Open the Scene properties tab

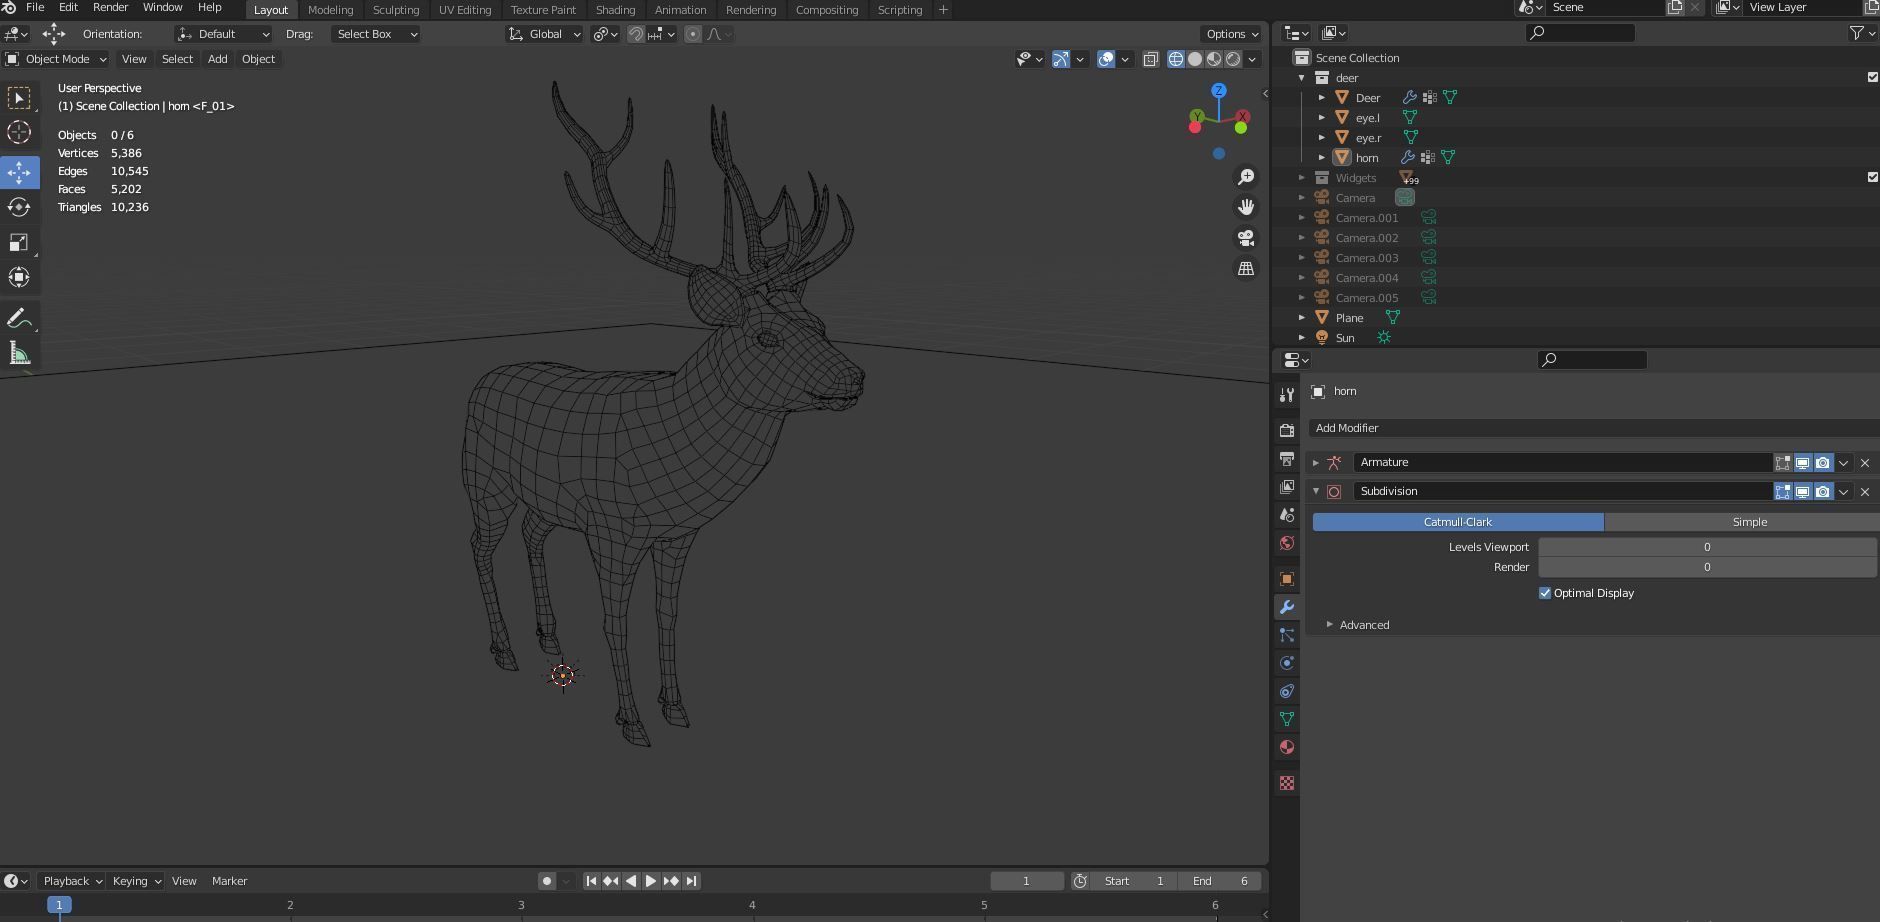(x=1287, y=514)
